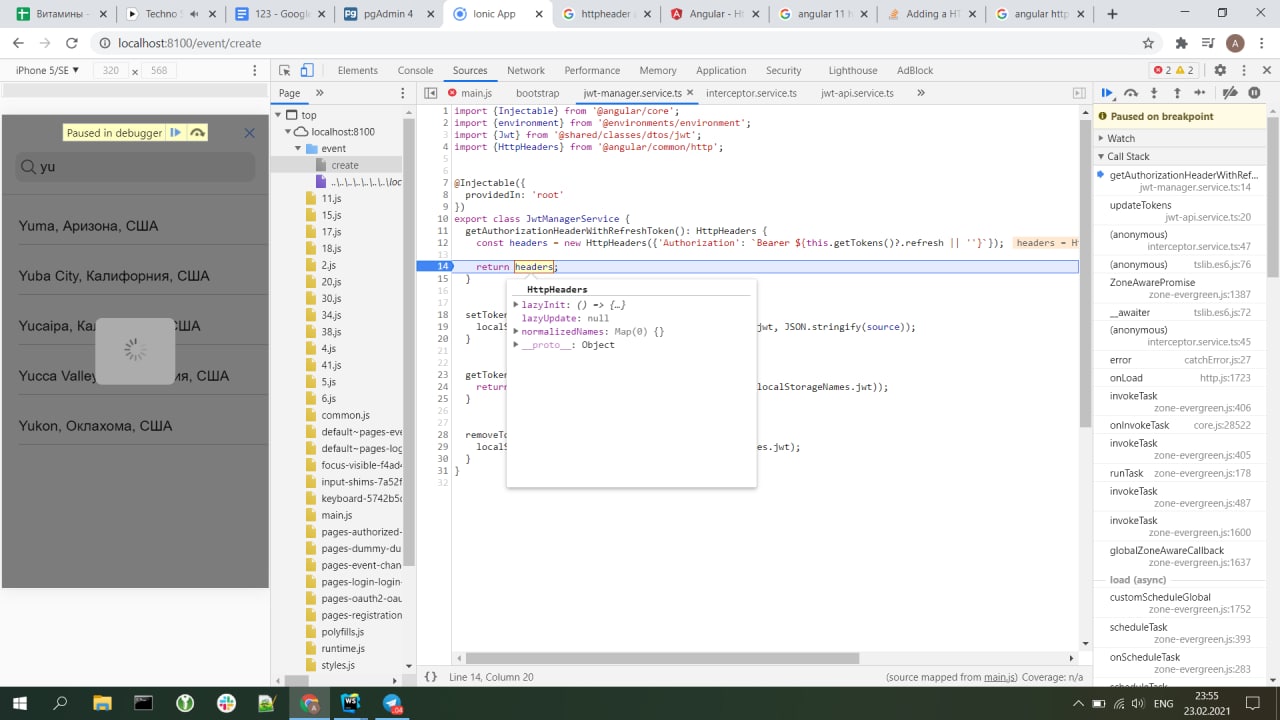Viewport: 1280px width, 720px height.
Task: Open the iPhone 5/SE device dropdown
Action: [47, 70]
